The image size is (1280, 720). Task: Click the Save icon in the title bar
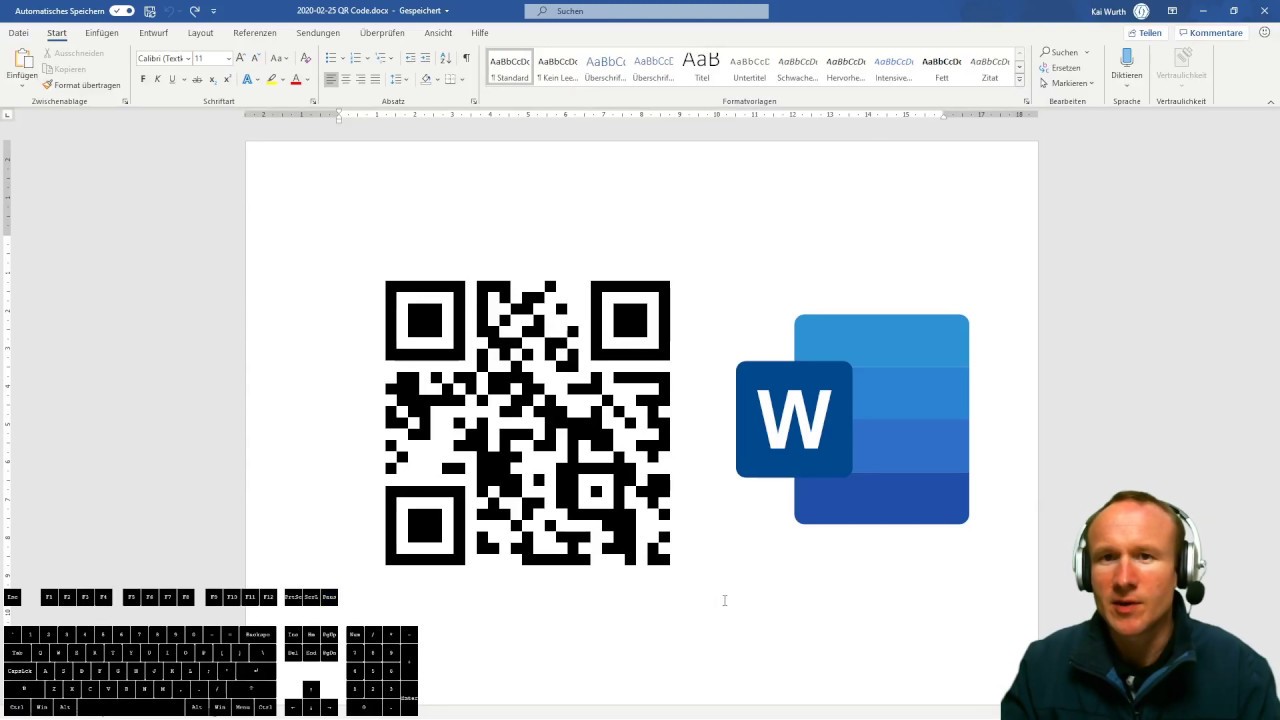(x=150, y=11)
